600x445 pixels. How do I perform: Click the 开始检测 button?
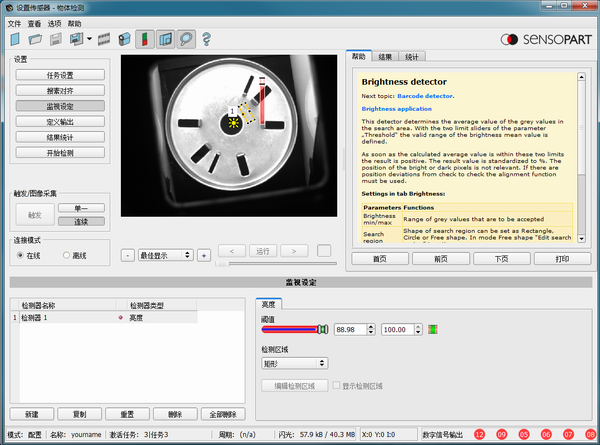[x=59, y=153]
